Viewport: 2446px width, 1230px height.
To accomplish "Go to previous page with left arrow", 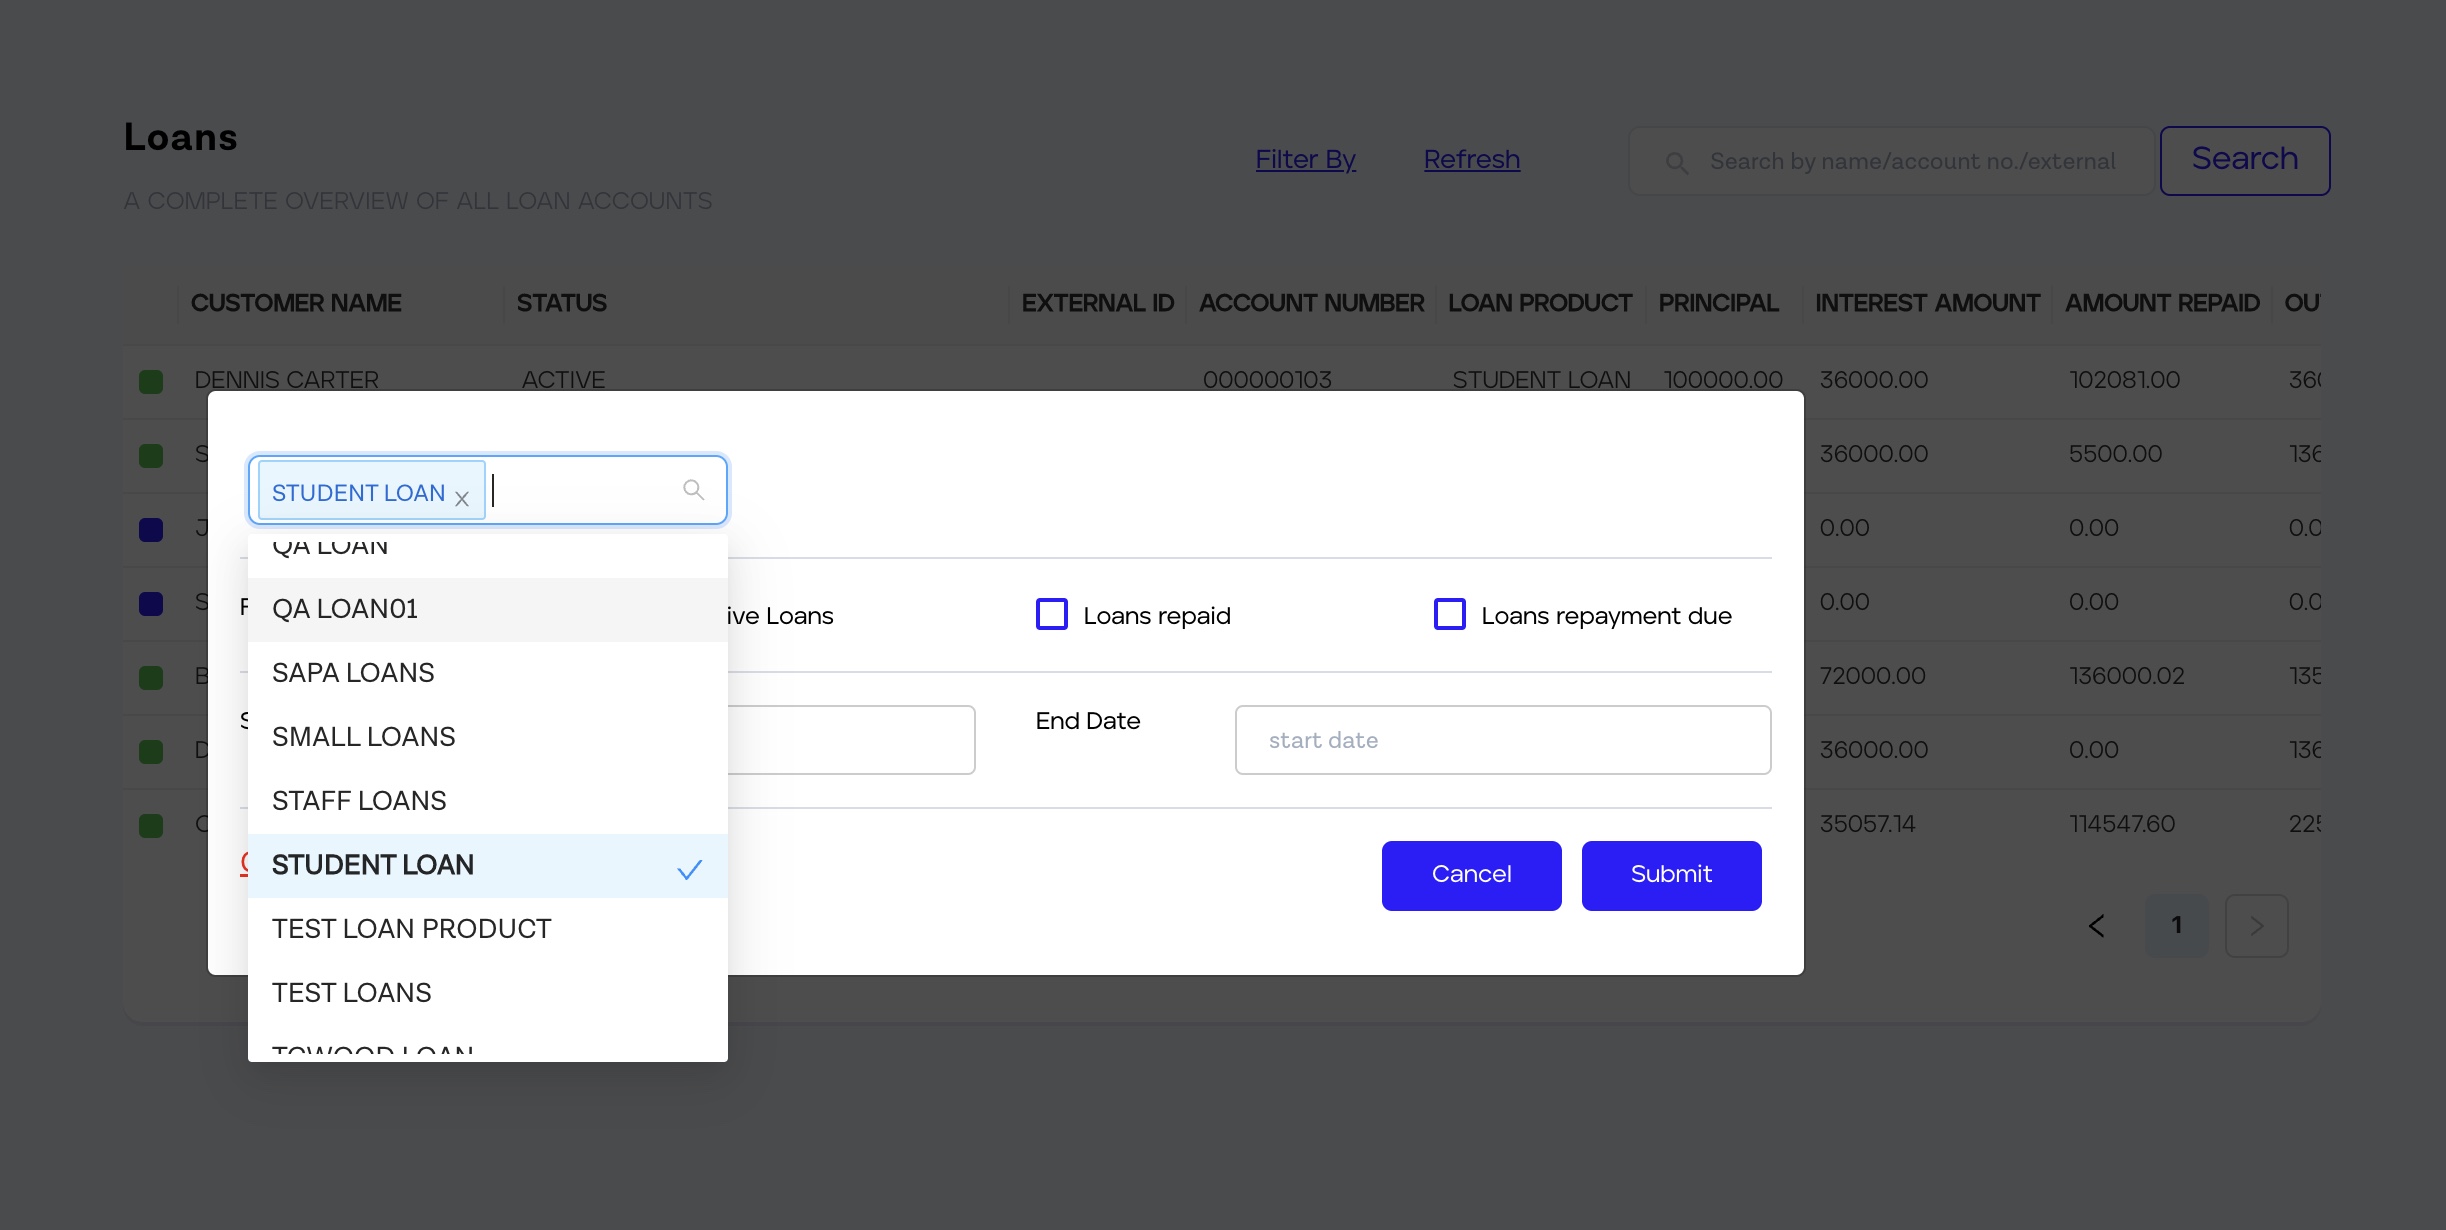I will [2097, 926].
